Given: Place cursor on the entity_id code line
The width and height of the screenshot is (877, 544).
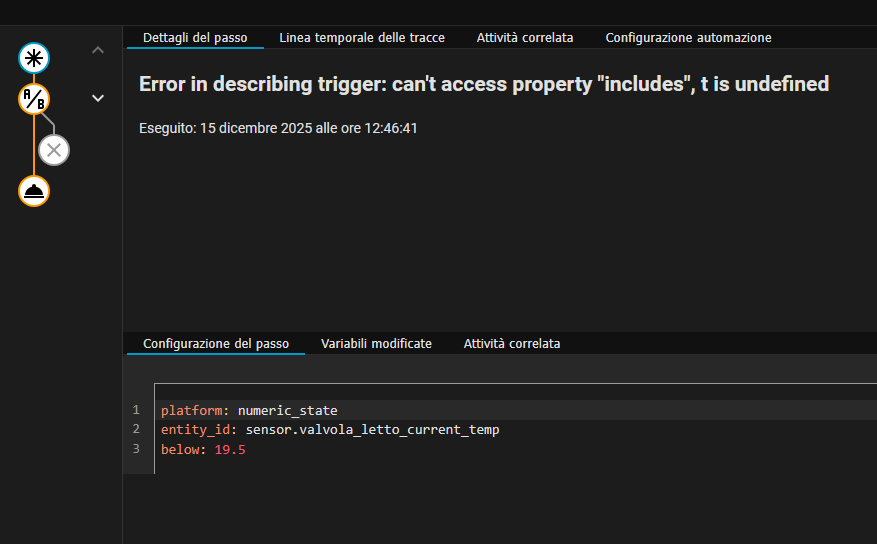Looking at the screenshot, I should coord(330,430).
